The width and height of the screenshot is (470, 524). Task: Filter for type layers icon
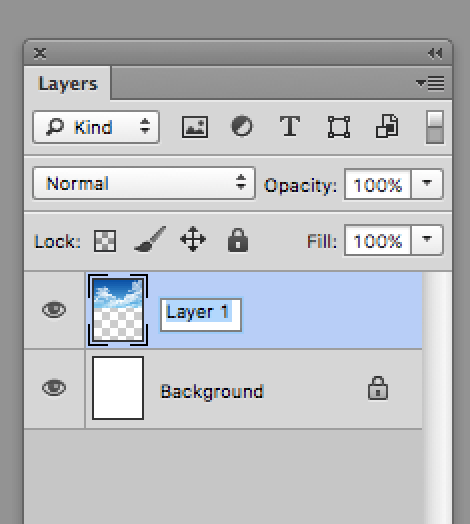(x=290, y=126)
